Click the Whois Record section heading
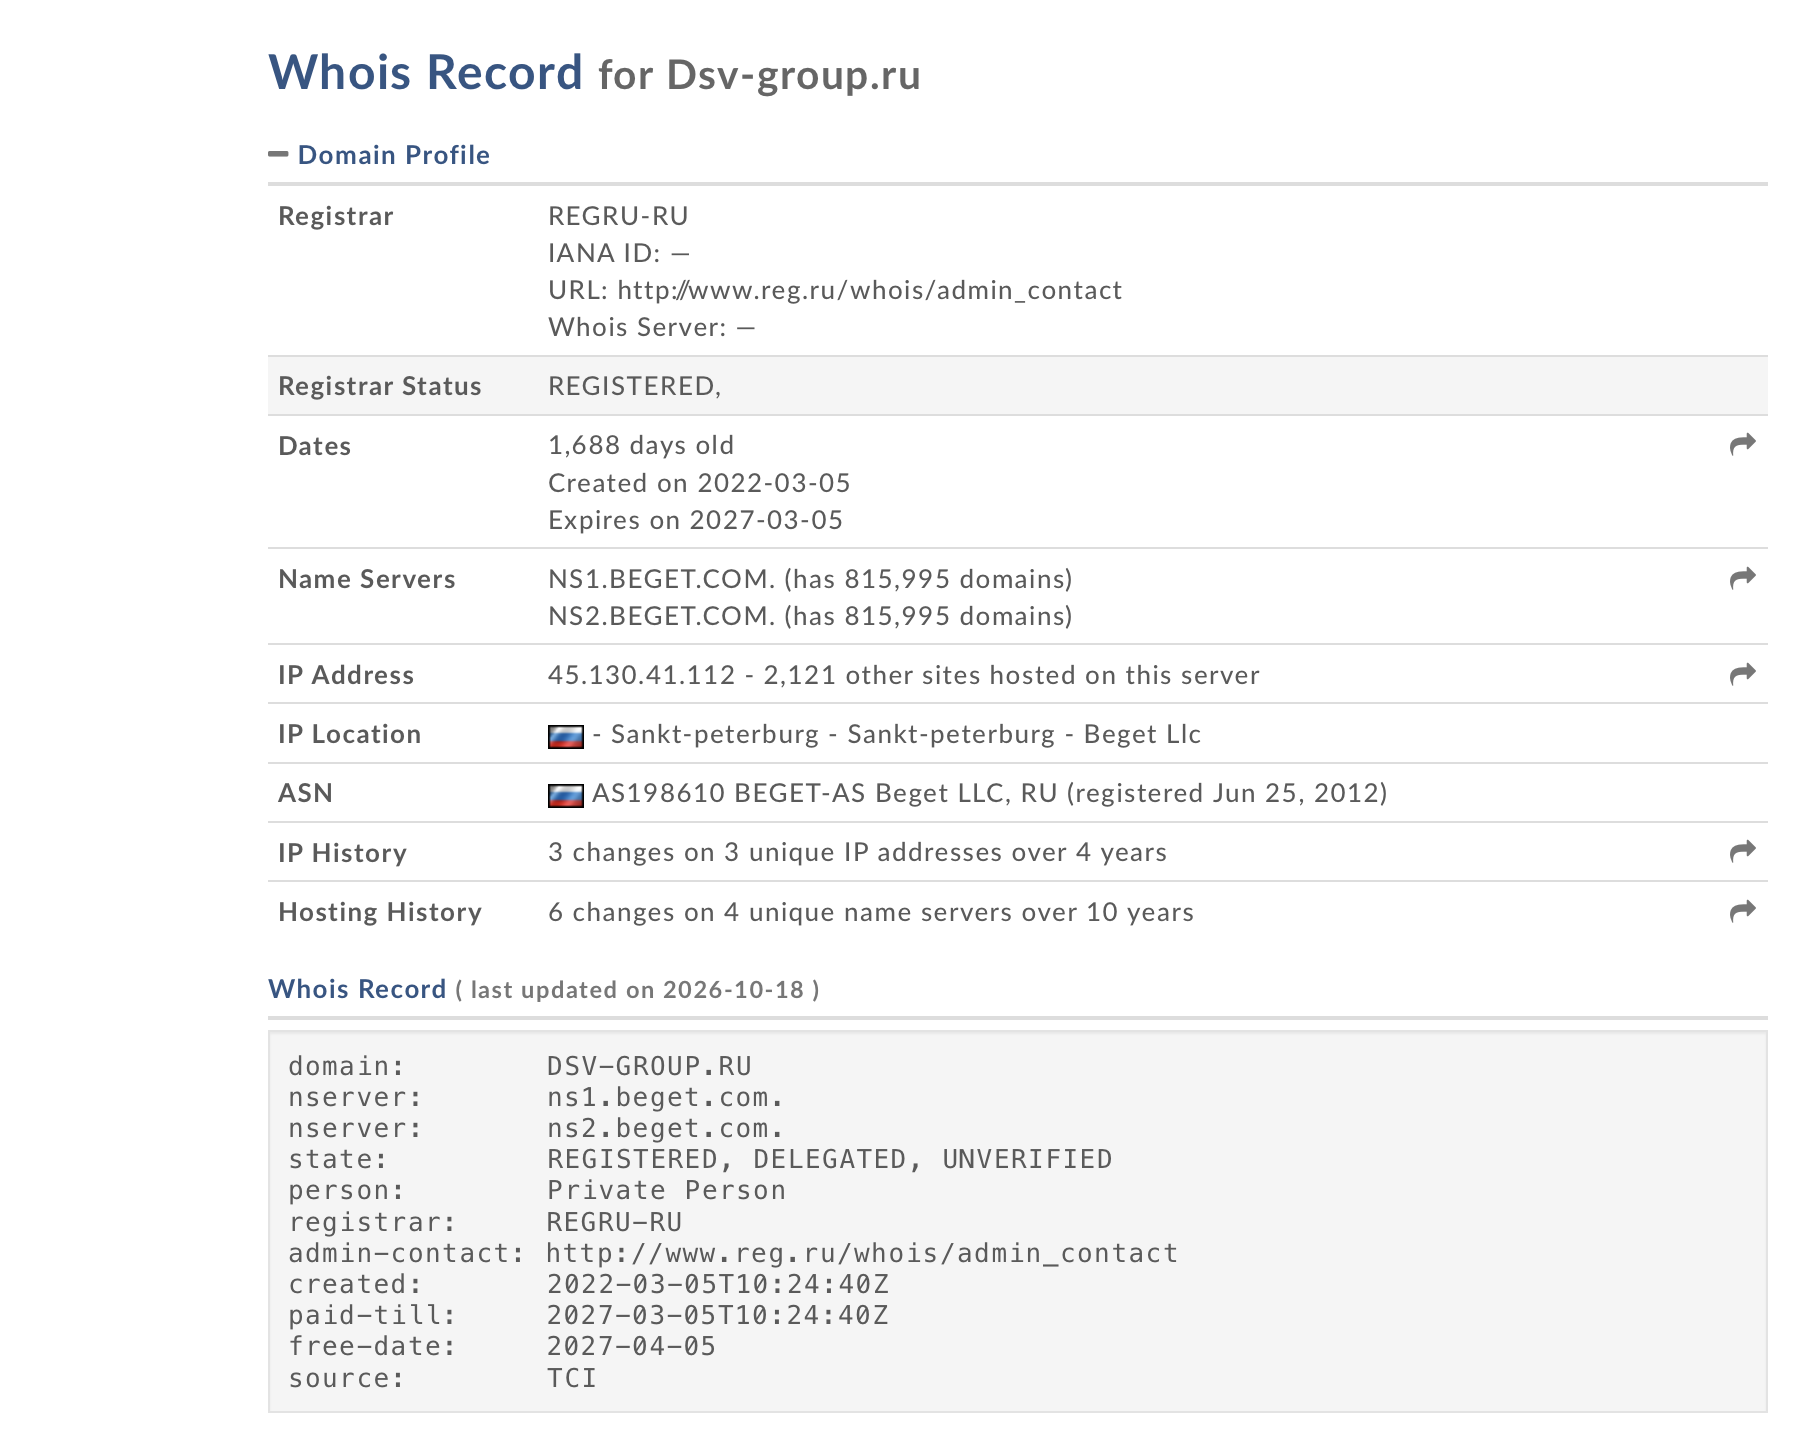The width and height of the screenshot is (1810, 1450). point(357,989)
